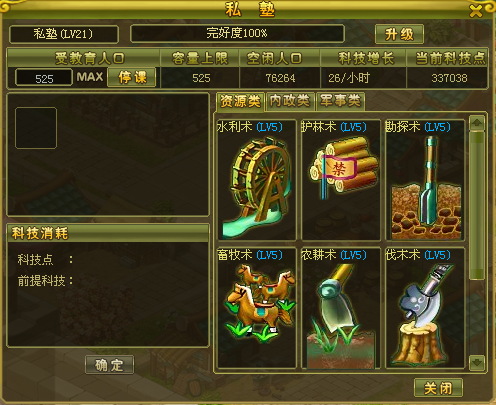Select the 伐木术 axe and stump icon
Screen dimensions: 496x405
[x=423, y=314]
